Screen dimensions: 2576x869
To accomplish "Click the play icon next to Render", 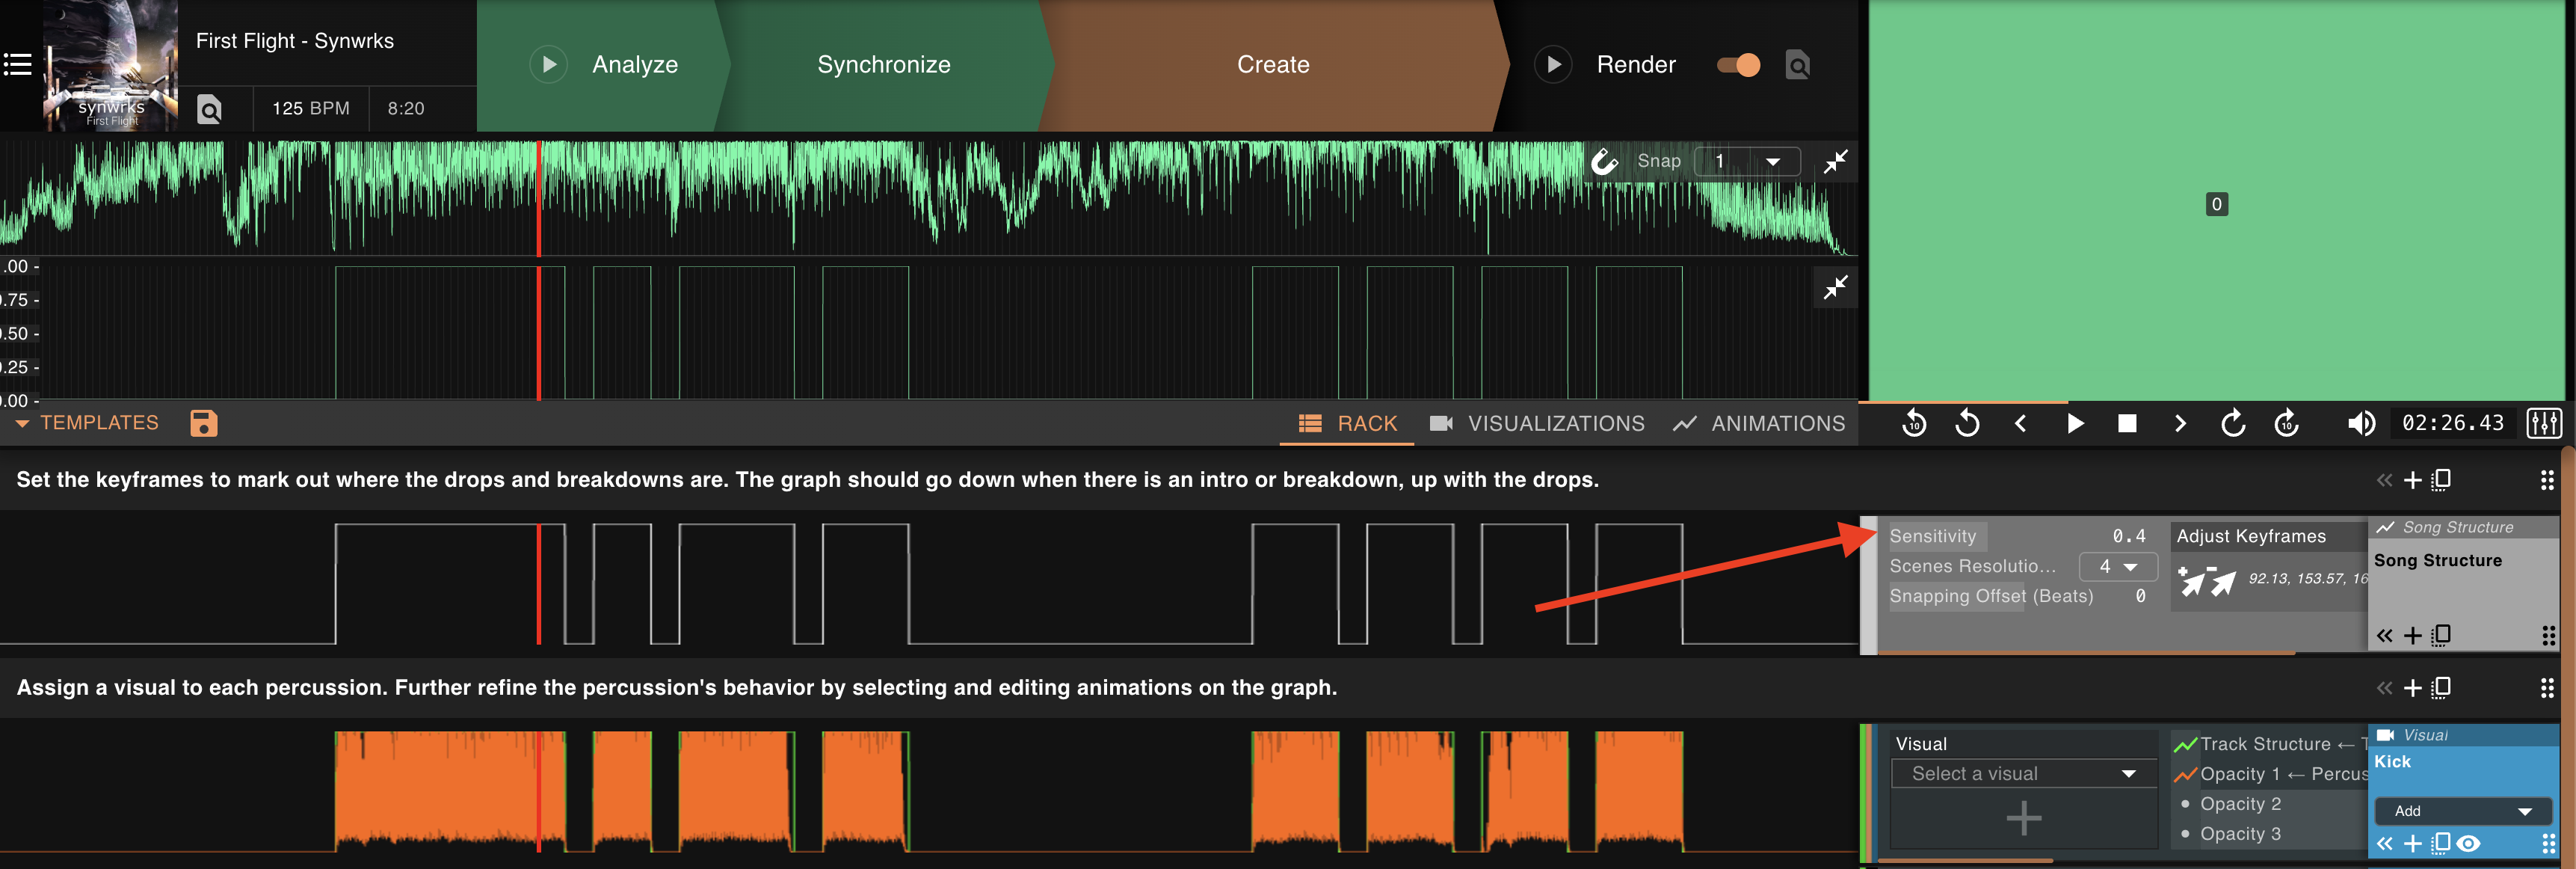I will coord(1553,65).
